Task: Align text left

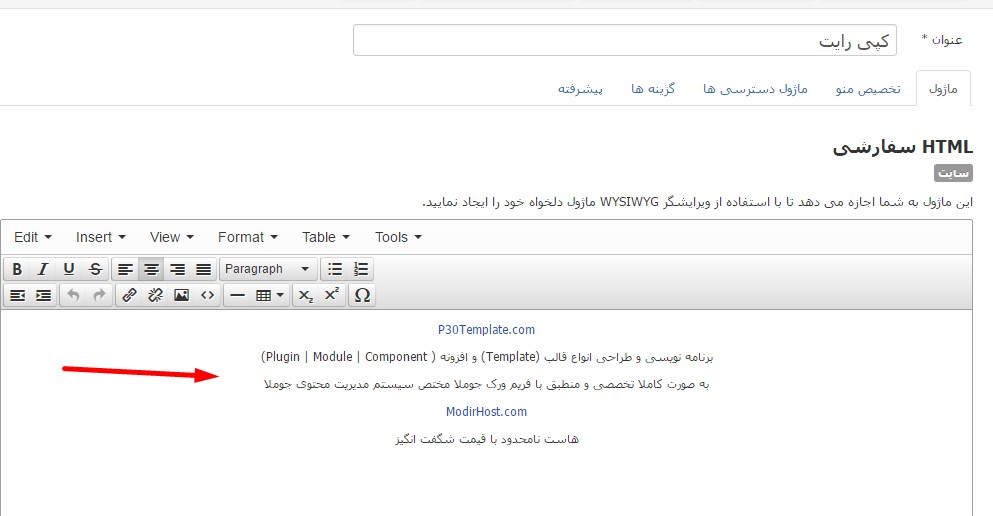Action: click(125, 269)
